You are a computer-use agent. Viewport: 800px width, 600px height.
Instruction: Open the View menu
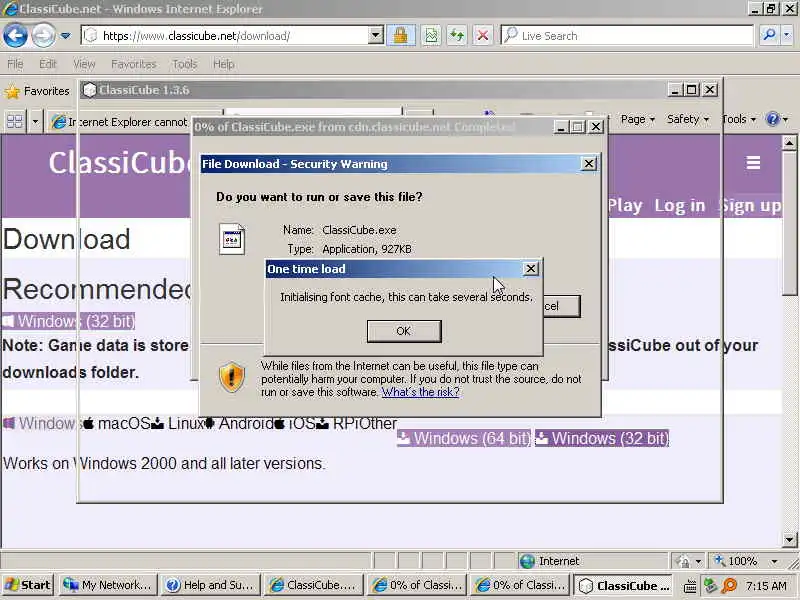(x=84, y=64)
